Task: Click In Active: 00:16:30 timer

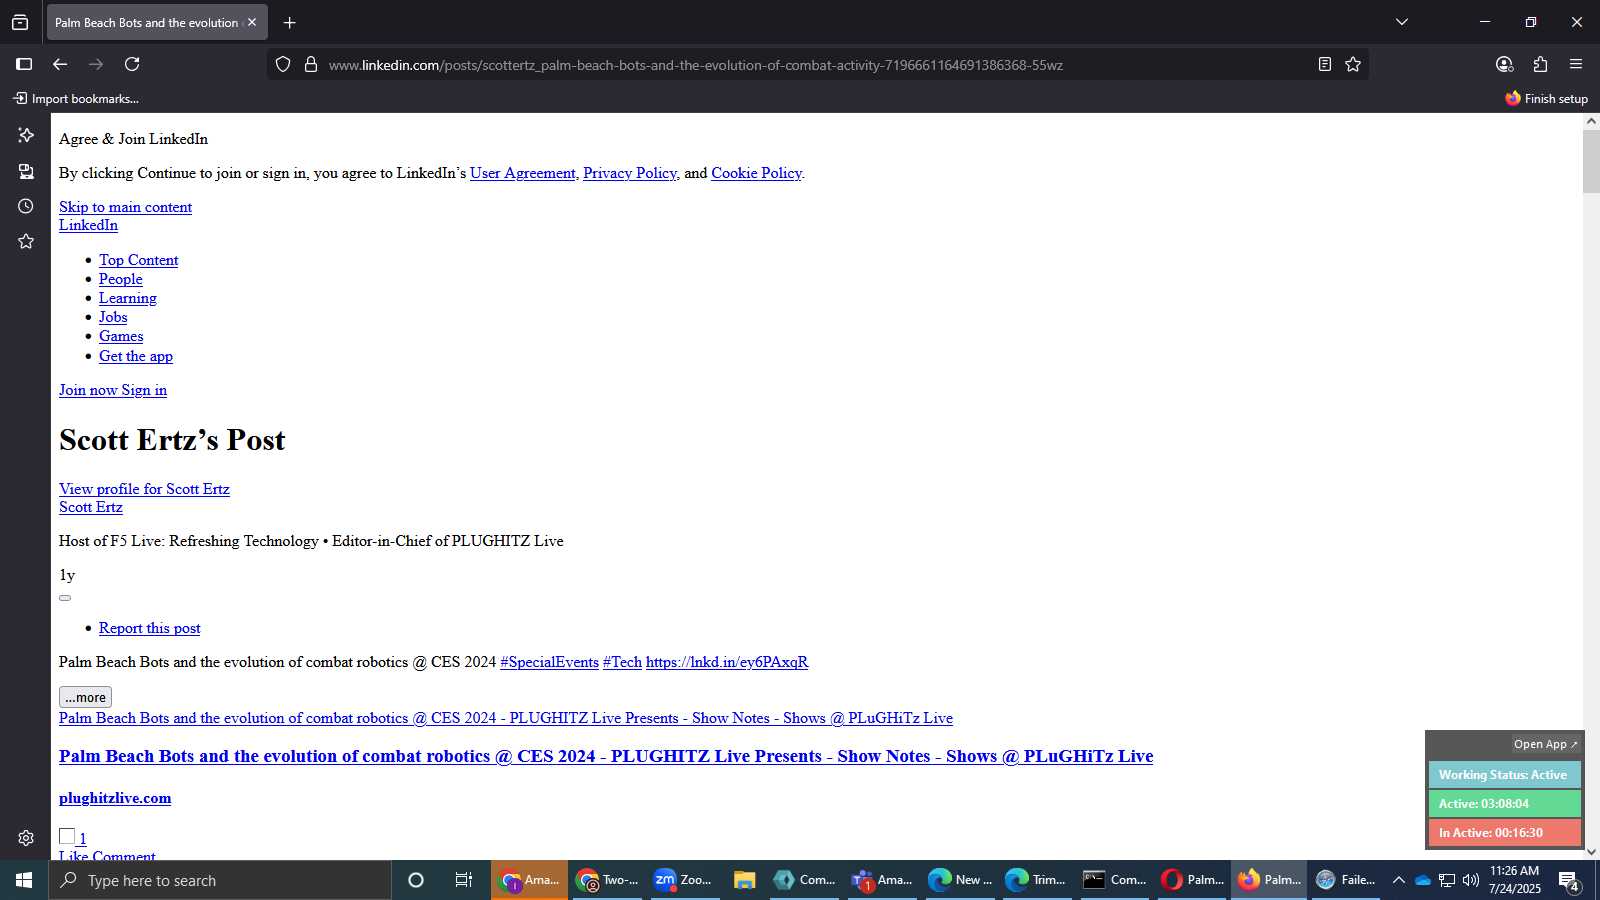Action: 1504,833
